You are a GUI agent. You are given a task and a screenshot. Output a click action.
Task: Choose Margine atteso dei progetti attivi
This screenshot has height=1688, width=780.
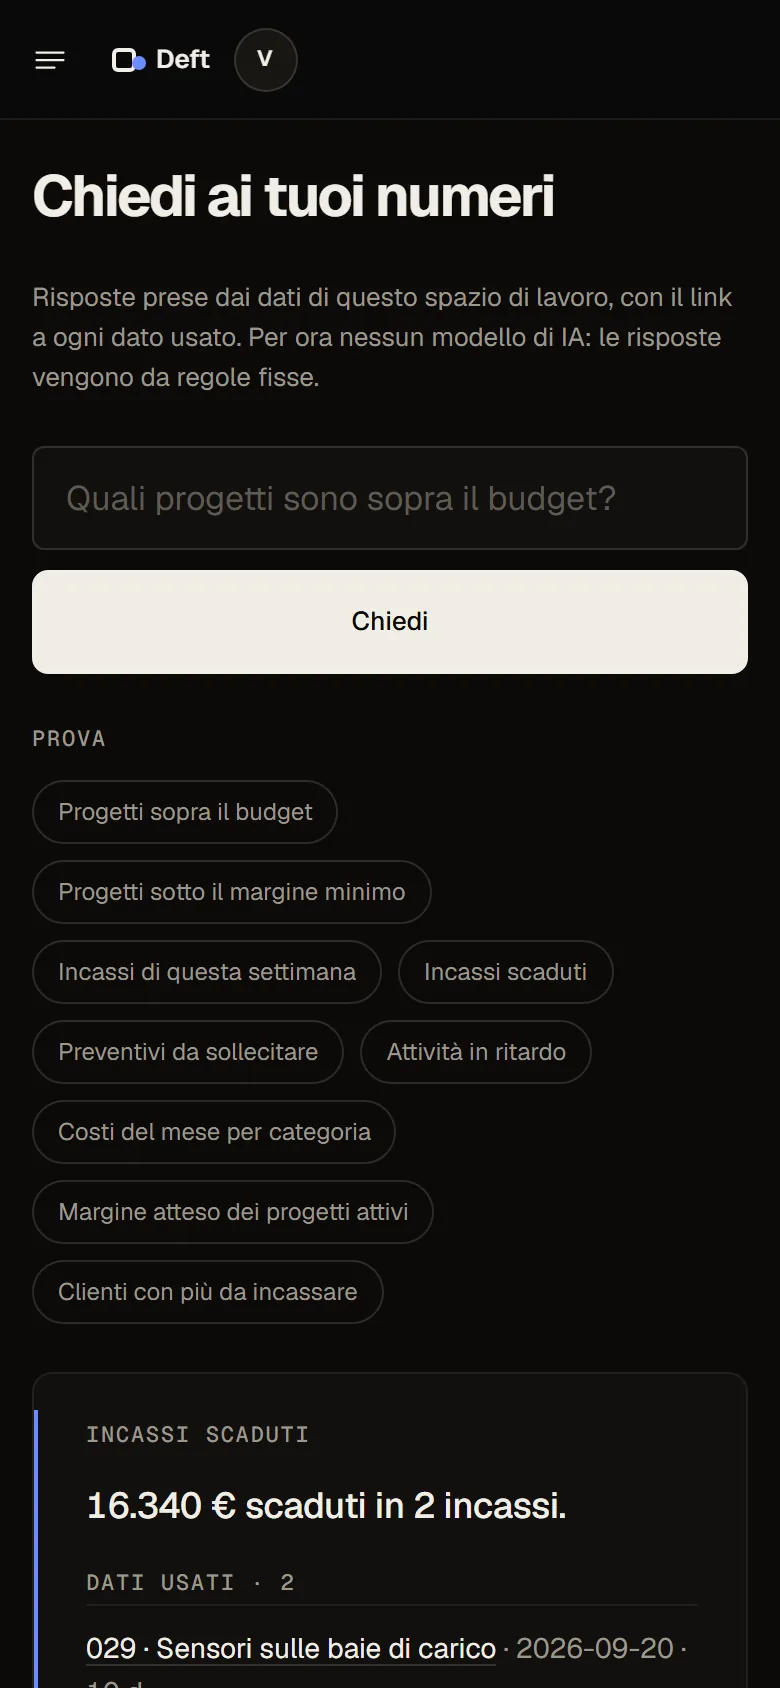tap(233, 1212)
